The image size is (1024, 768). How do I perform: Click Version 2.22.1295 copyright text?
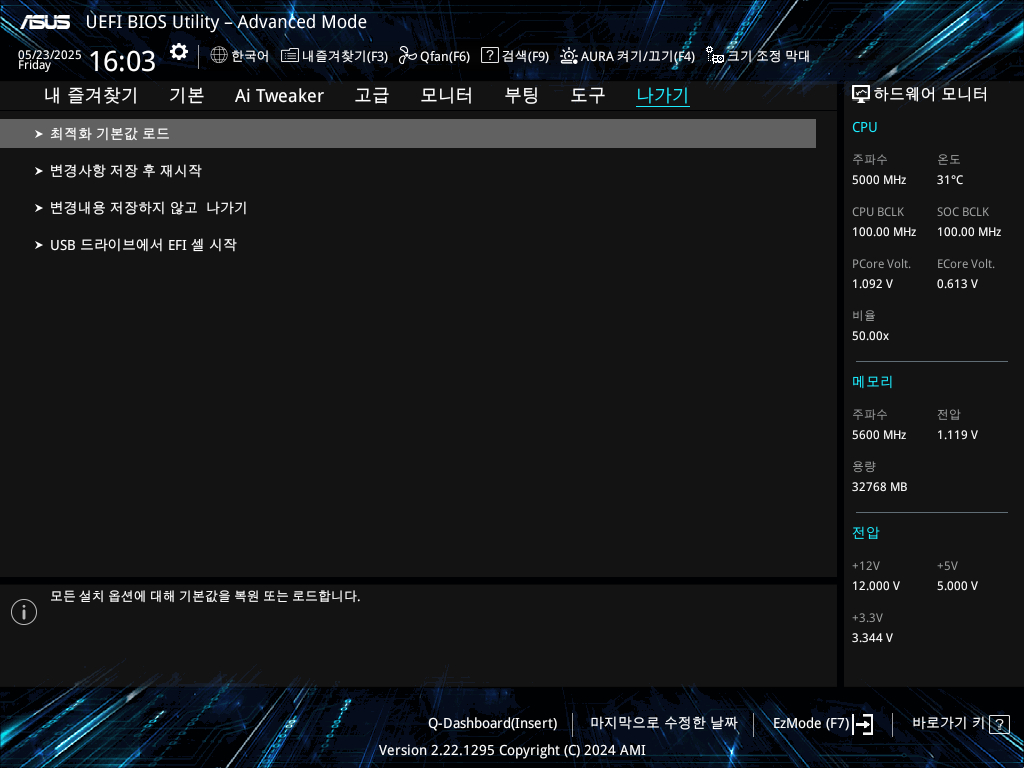[x=512, y=750]
